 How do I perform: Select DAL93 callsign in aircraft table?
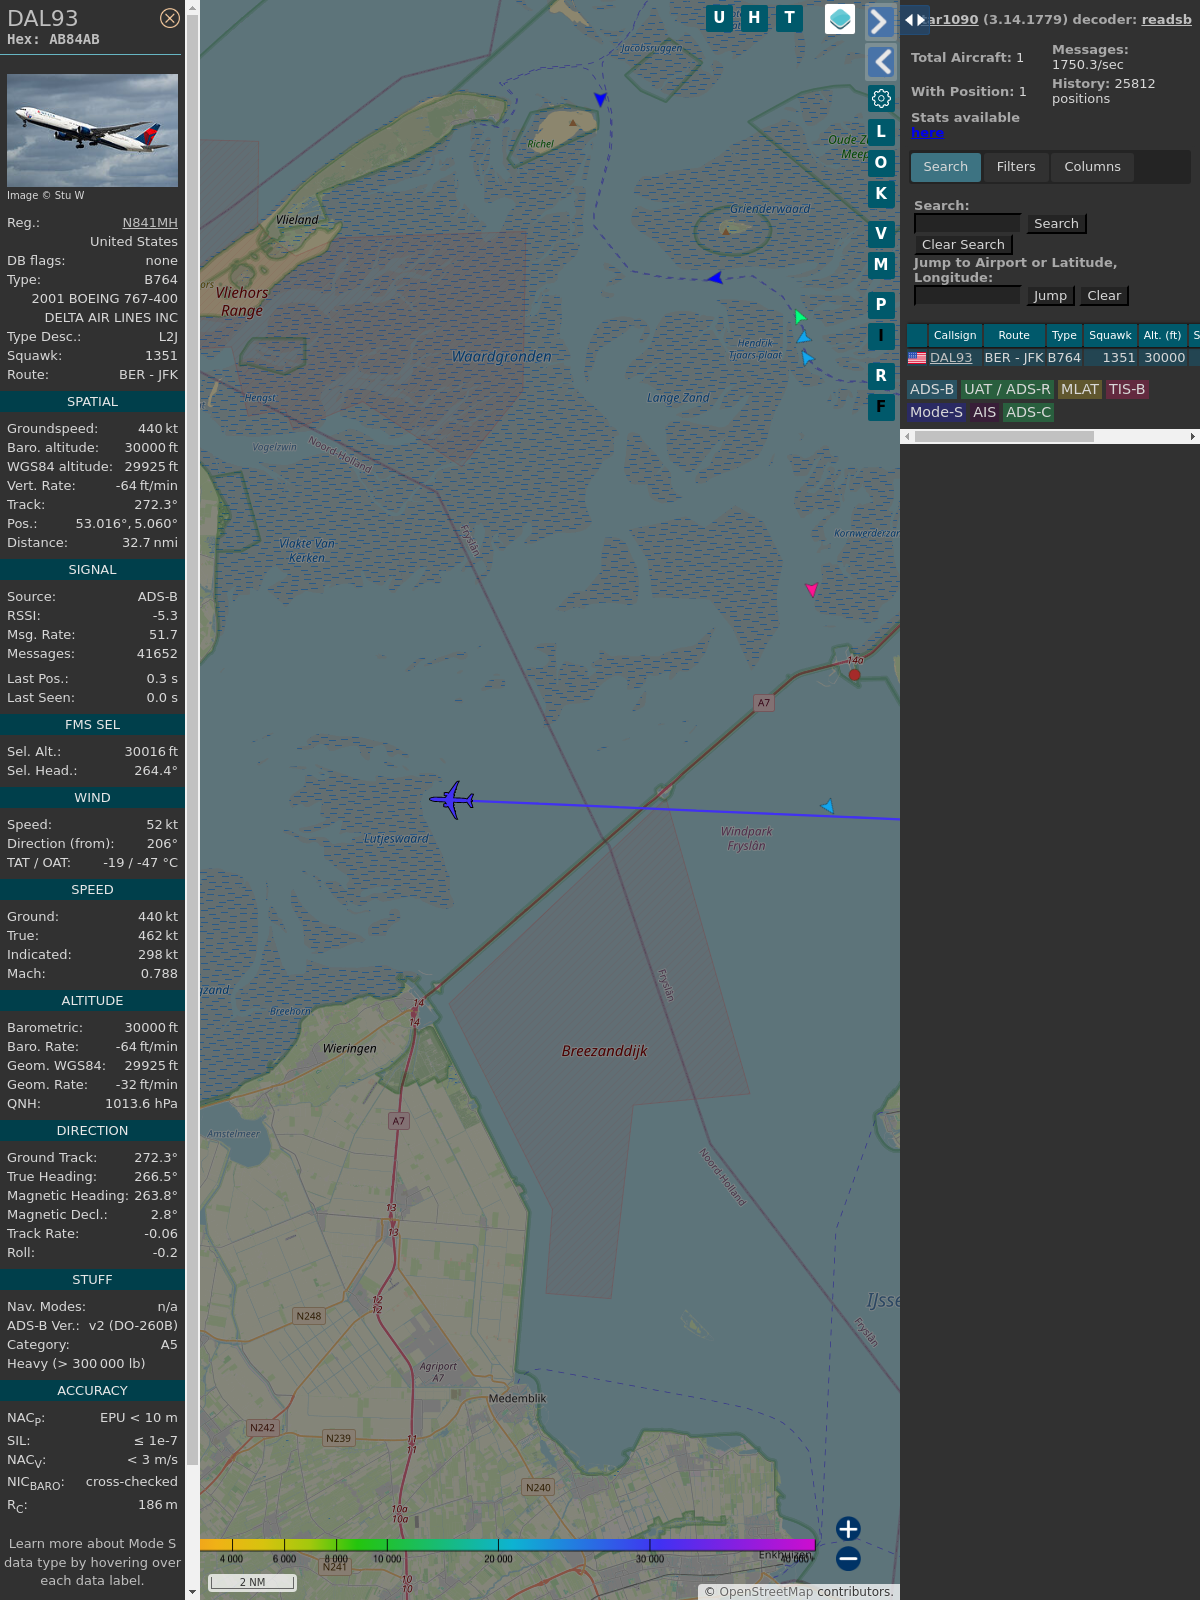[x=951, y=358]
